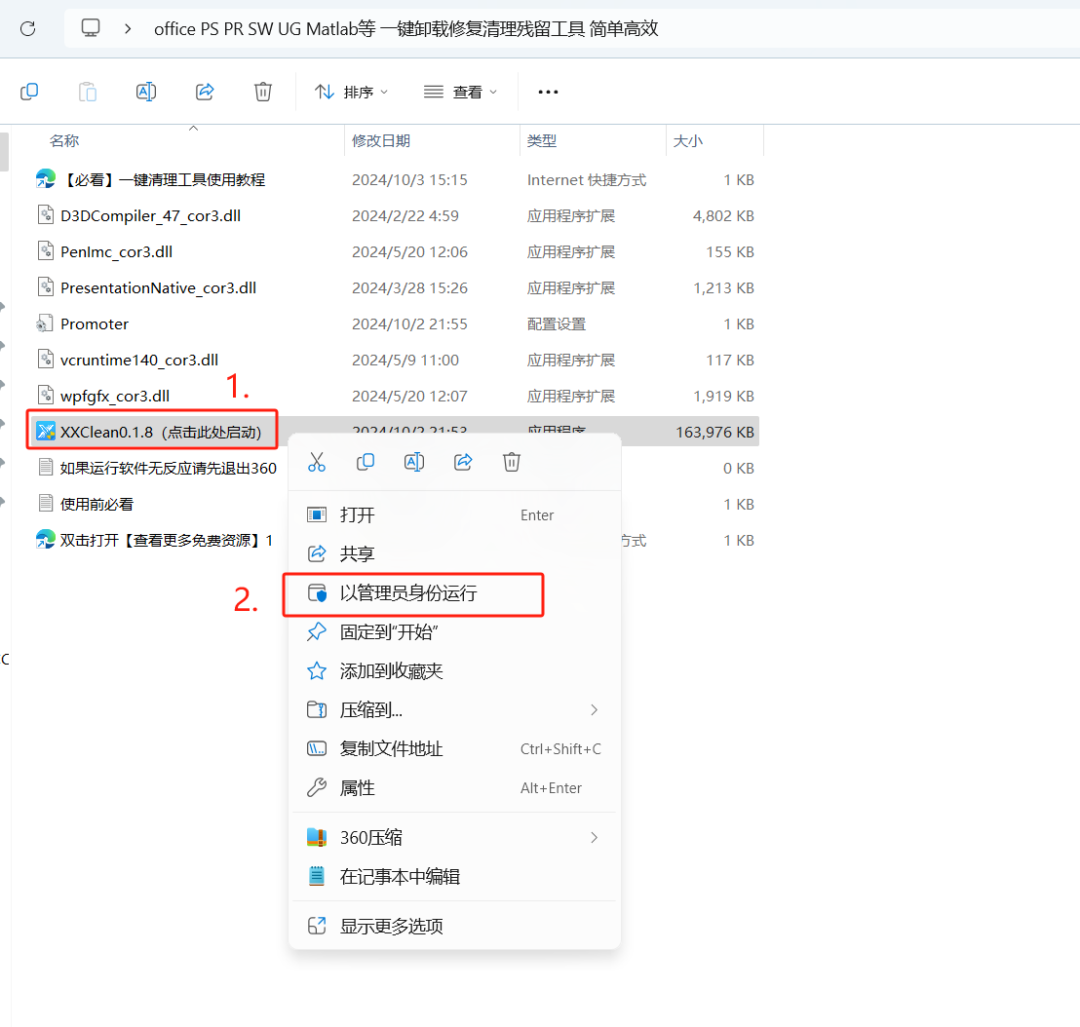Click the Edge icon of 【必看】 shortcut
Image resolution: width=1080 pixels, height=1027 pixels.
[x=45, y=179]
